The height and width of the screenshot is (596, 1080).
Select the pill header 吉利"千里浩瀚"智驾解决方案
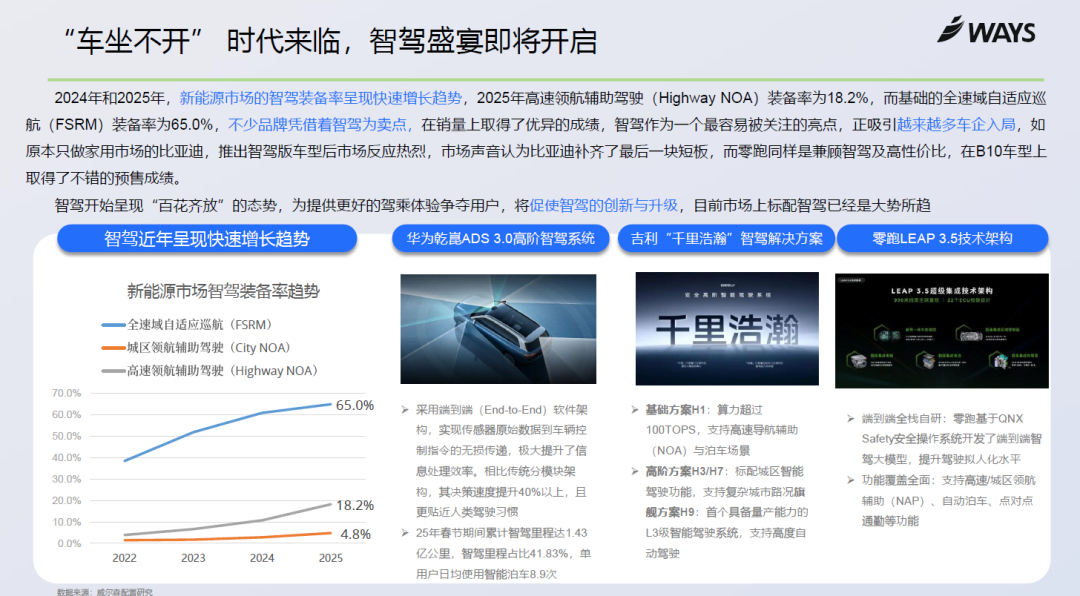point(727,238)
